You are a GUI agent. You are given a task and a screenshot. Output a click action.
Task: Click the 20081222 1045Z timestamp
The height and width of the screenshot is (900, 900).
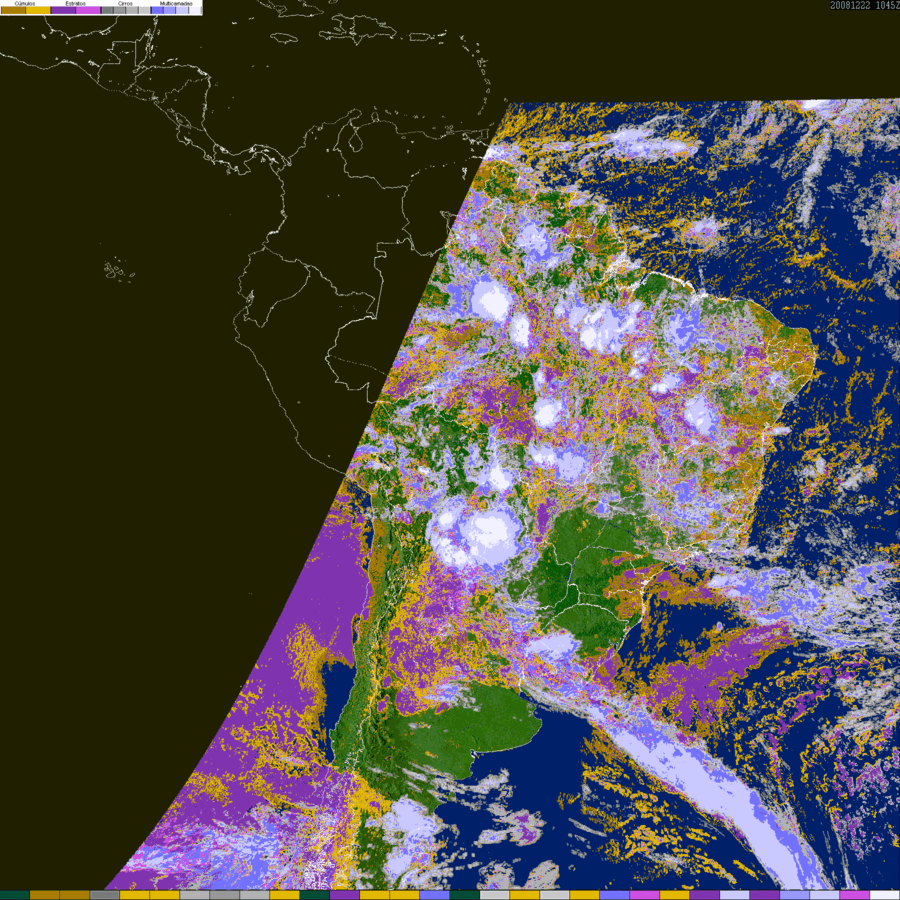[x=865, y=5]
